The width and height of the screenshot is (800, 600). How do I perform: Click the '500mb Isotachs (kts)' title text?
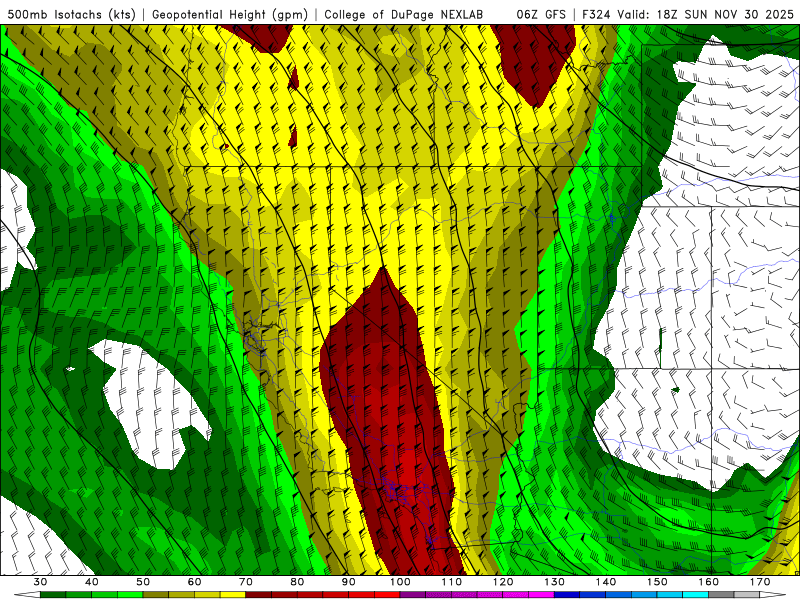coord(72,15)
